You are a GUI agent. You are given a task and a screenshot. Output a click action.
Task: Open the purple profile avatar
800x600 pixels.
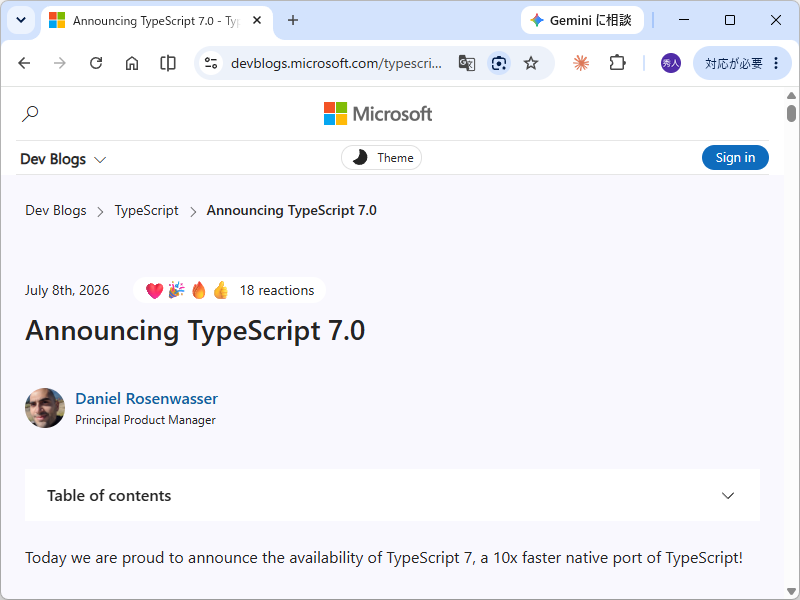click(670, 63)
